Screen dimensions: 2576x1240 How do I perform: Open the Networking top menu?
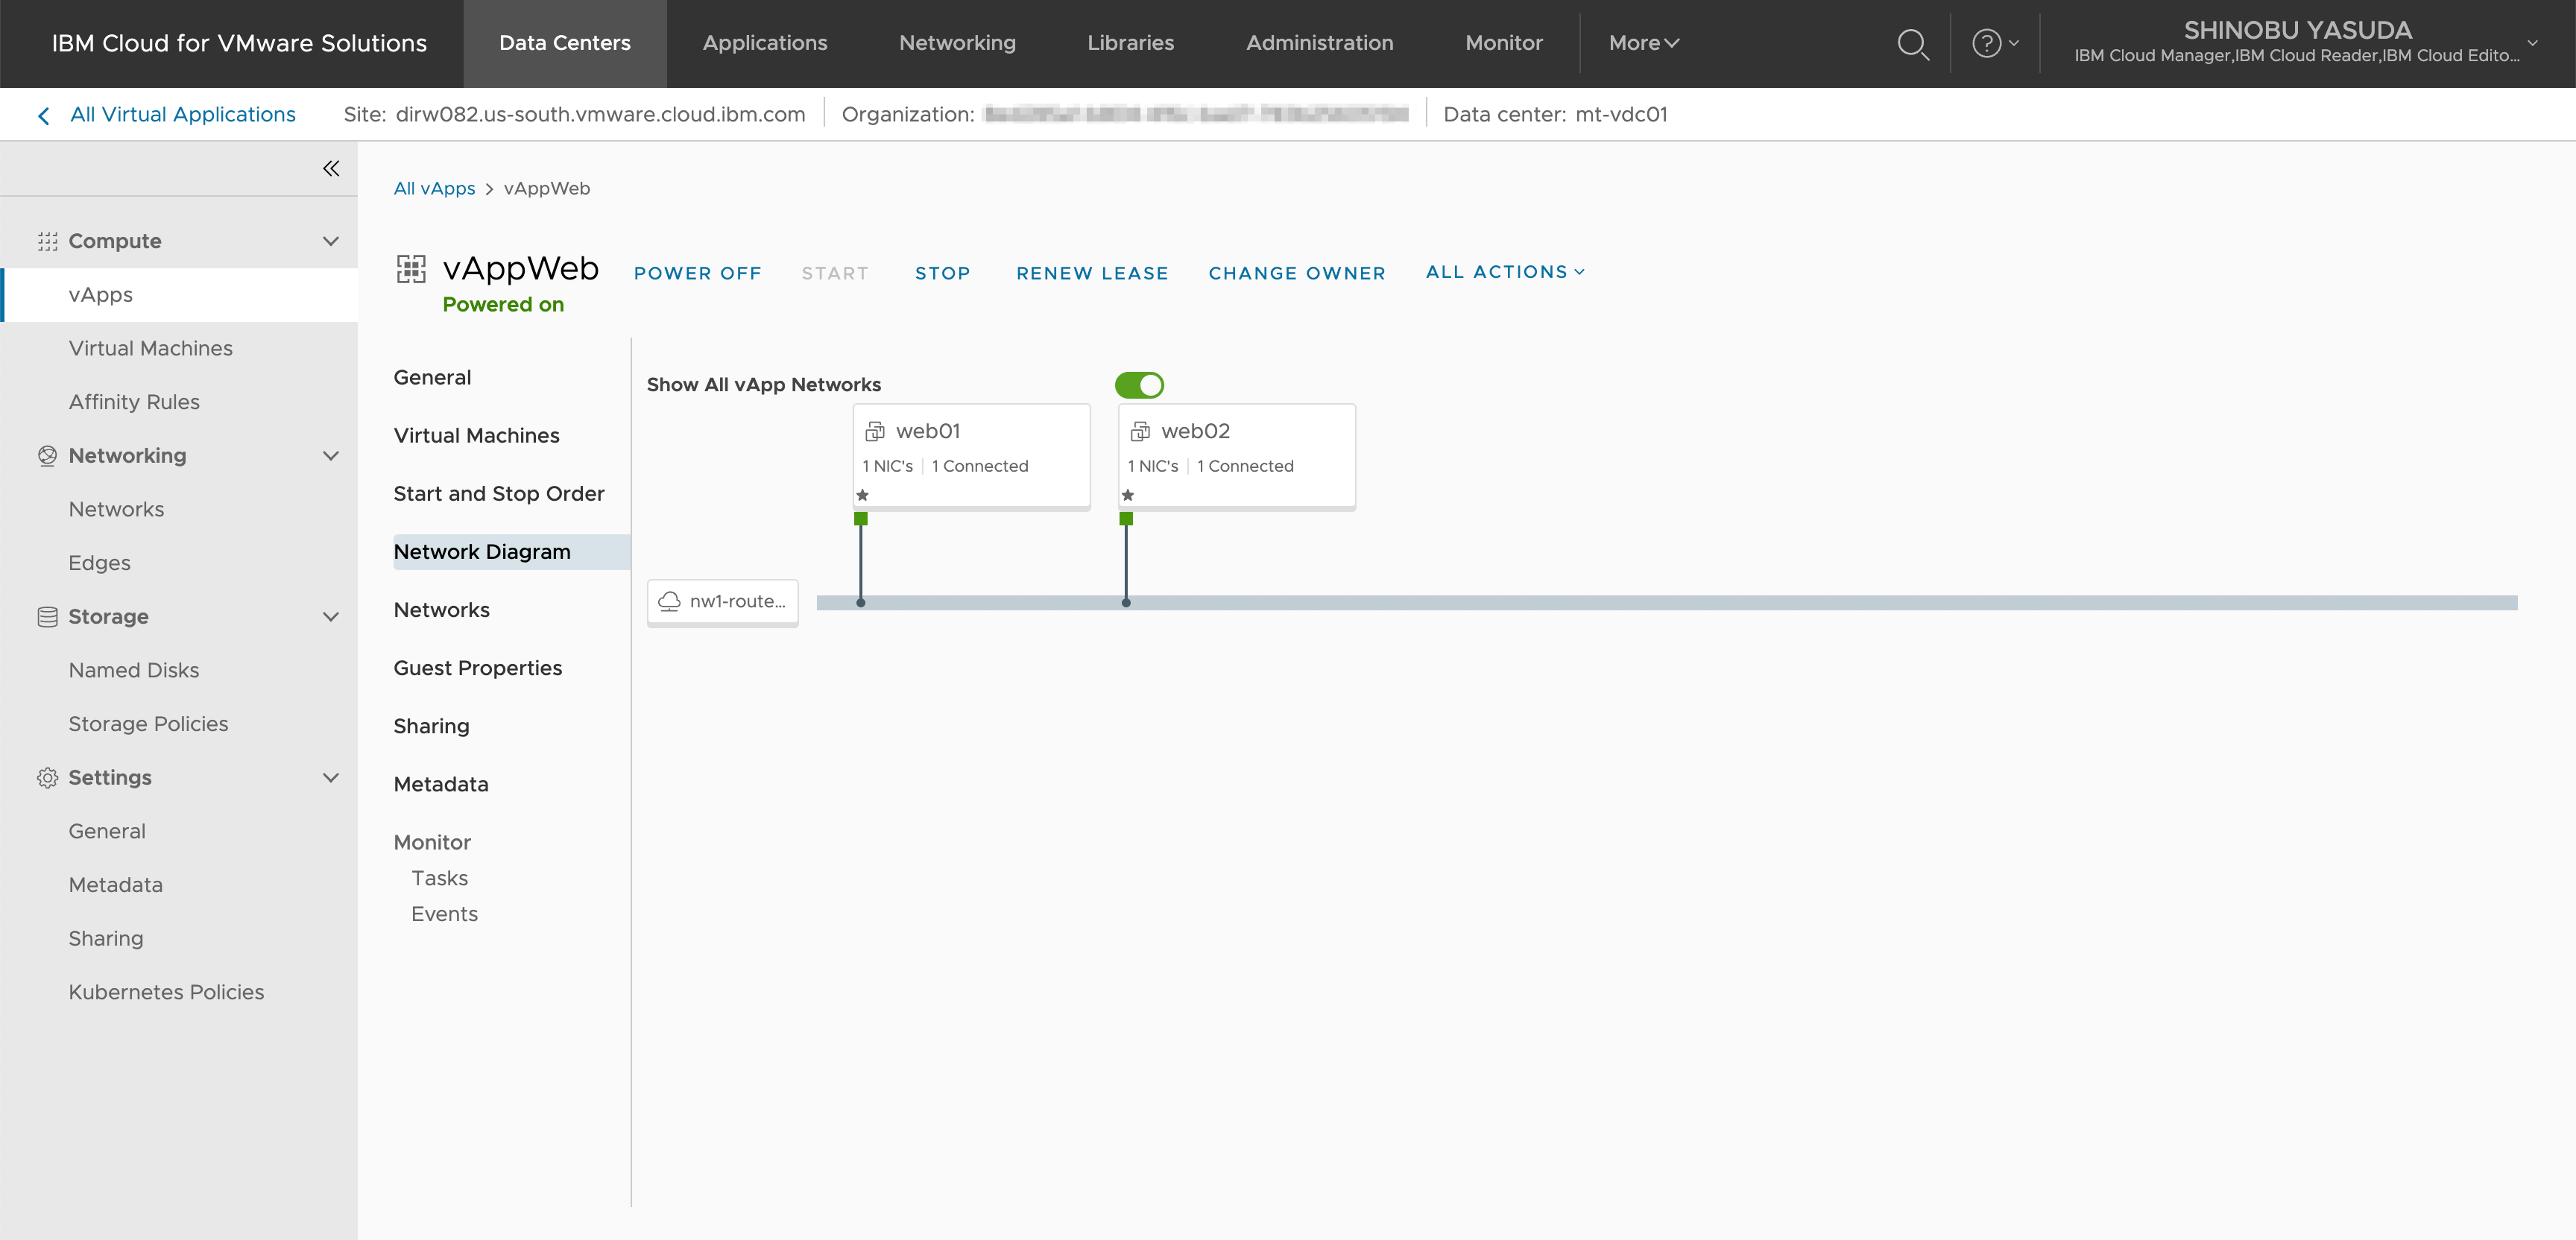pos(957,43)
